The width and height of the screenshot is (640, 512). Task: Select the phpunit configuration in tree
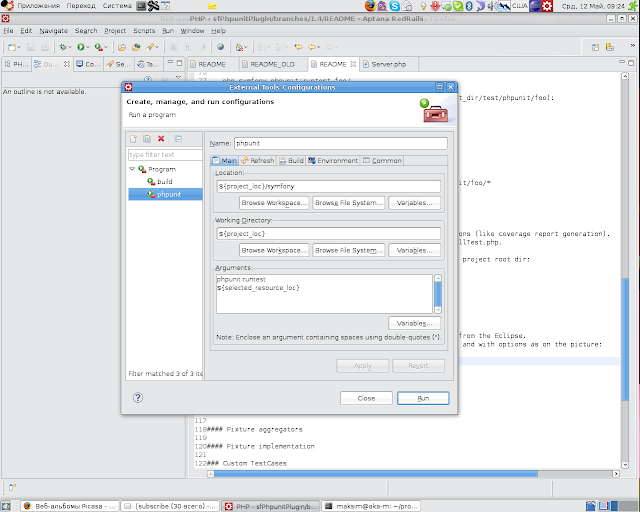[x=165, y=194]
